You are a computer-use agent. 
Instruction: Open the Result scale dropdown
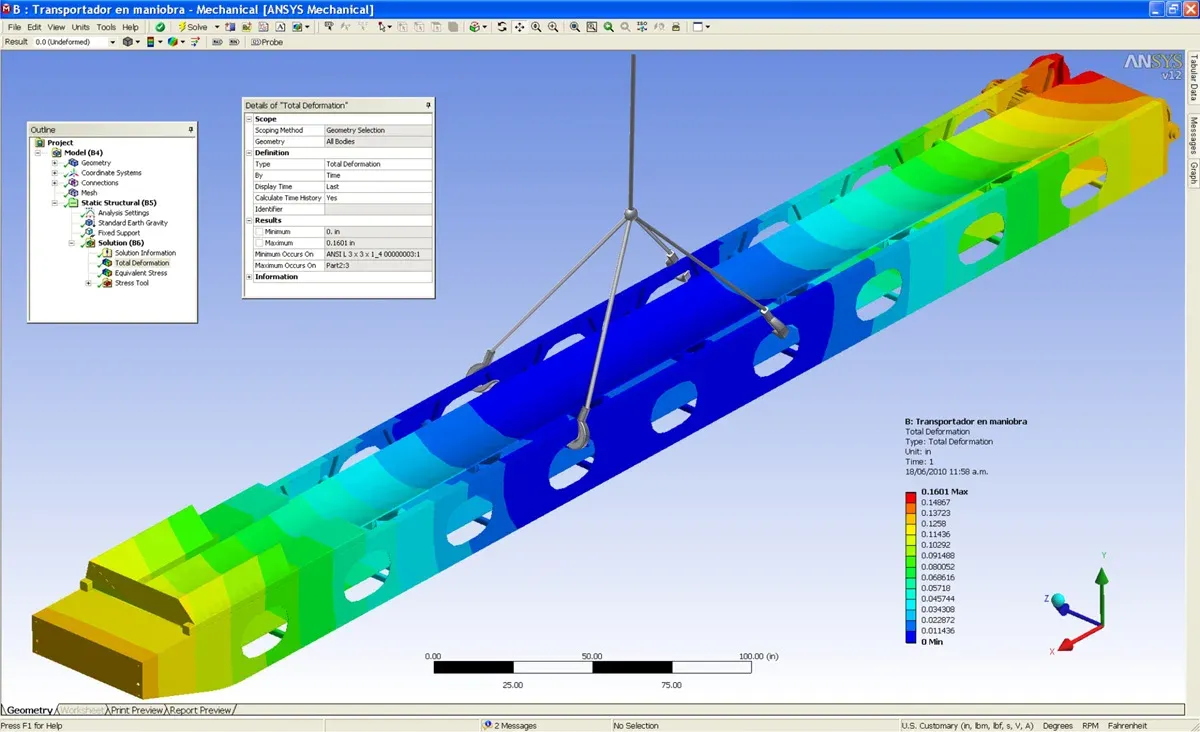coord(111,42)
